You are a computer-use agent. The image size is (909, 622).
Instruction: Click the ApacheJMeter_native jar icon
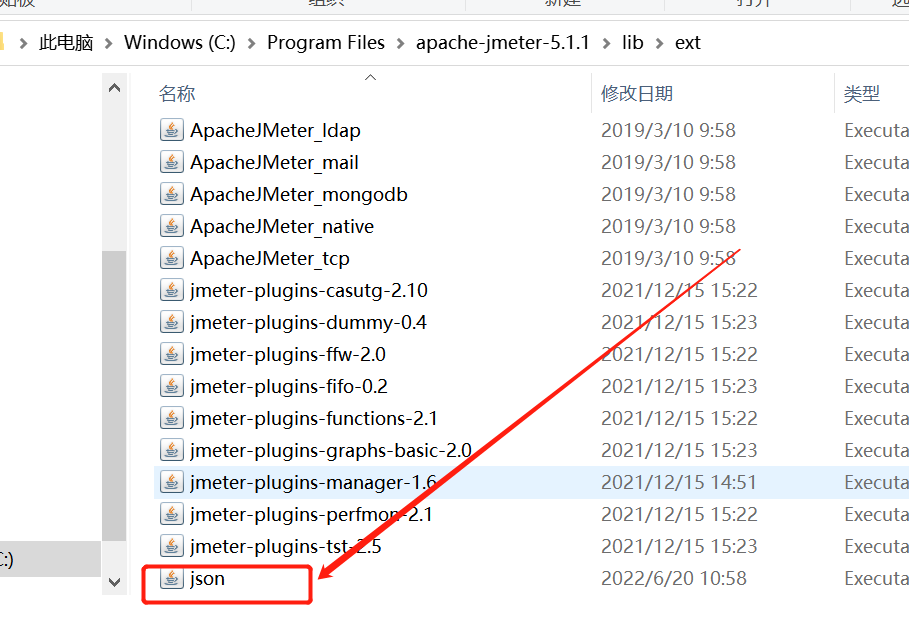click(172, 226)
